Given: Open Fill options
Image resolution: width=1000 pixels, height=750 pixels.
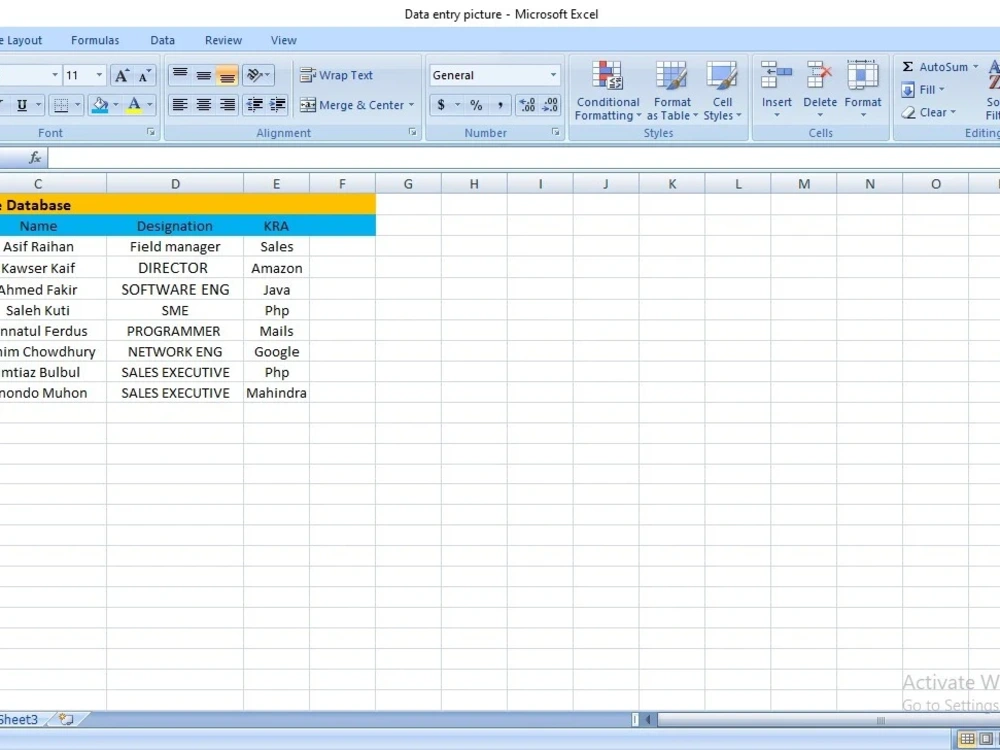Looking at the screenshot, I should (923, 90).
